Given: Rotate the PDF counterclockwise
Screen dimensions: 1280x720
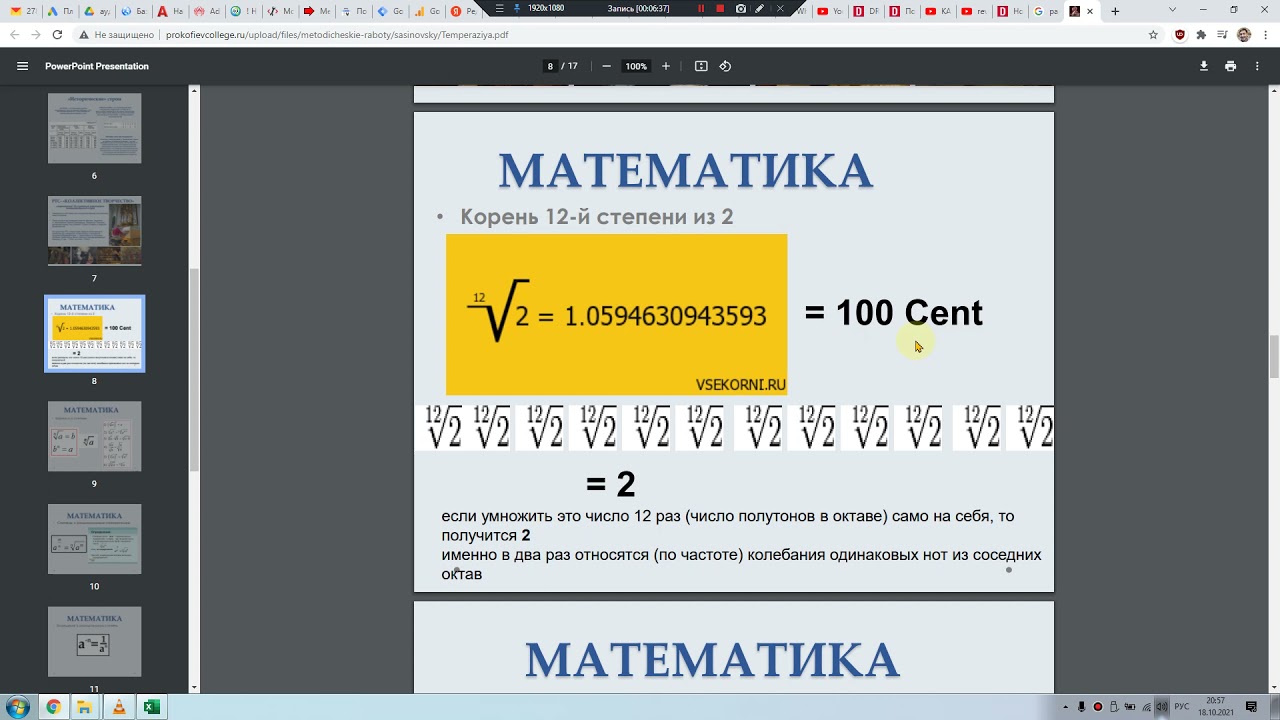Looking at the screenshot, I should 725,66.
